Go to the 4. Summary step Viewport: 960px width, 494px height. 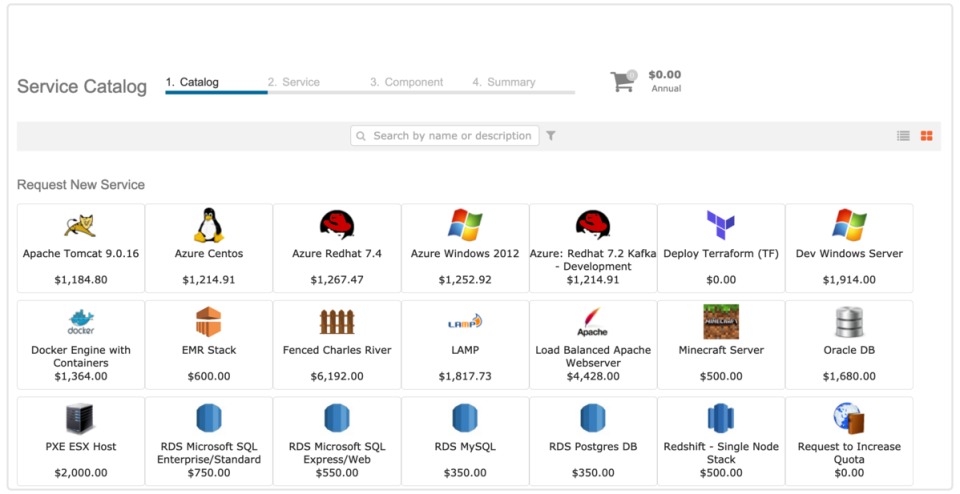click(x=504, y=82)
